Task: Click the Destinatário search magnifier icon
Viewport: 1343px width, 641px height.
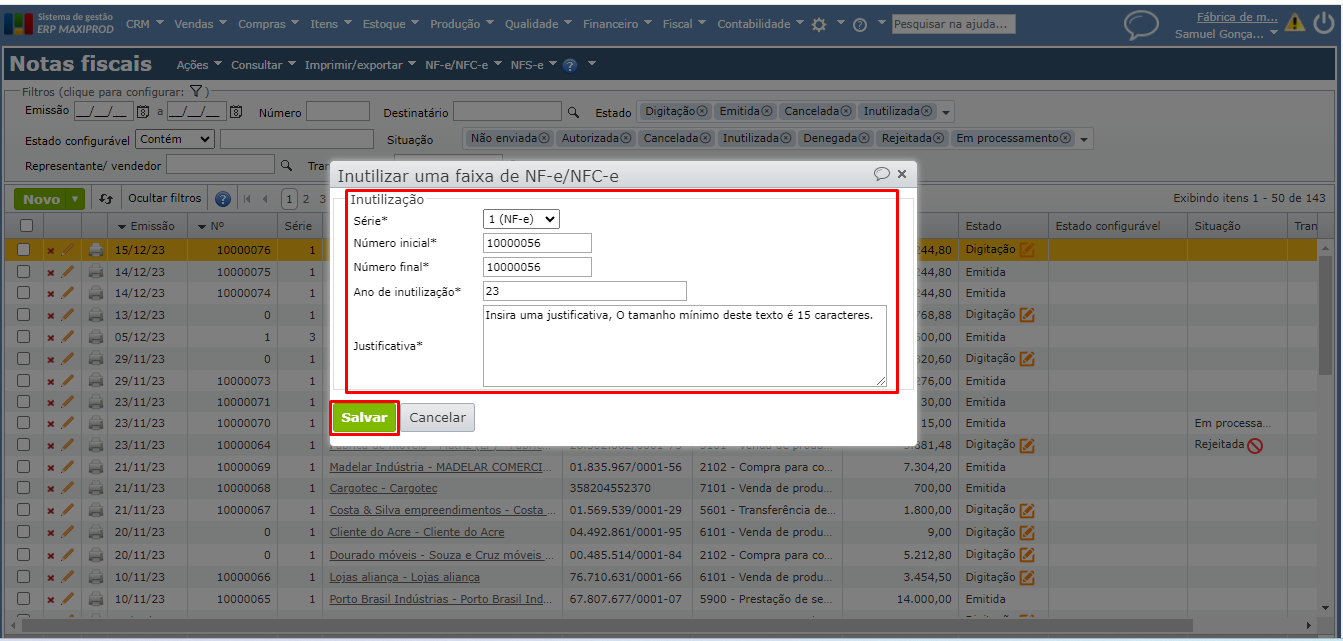Action: click(x=573, y=113)
